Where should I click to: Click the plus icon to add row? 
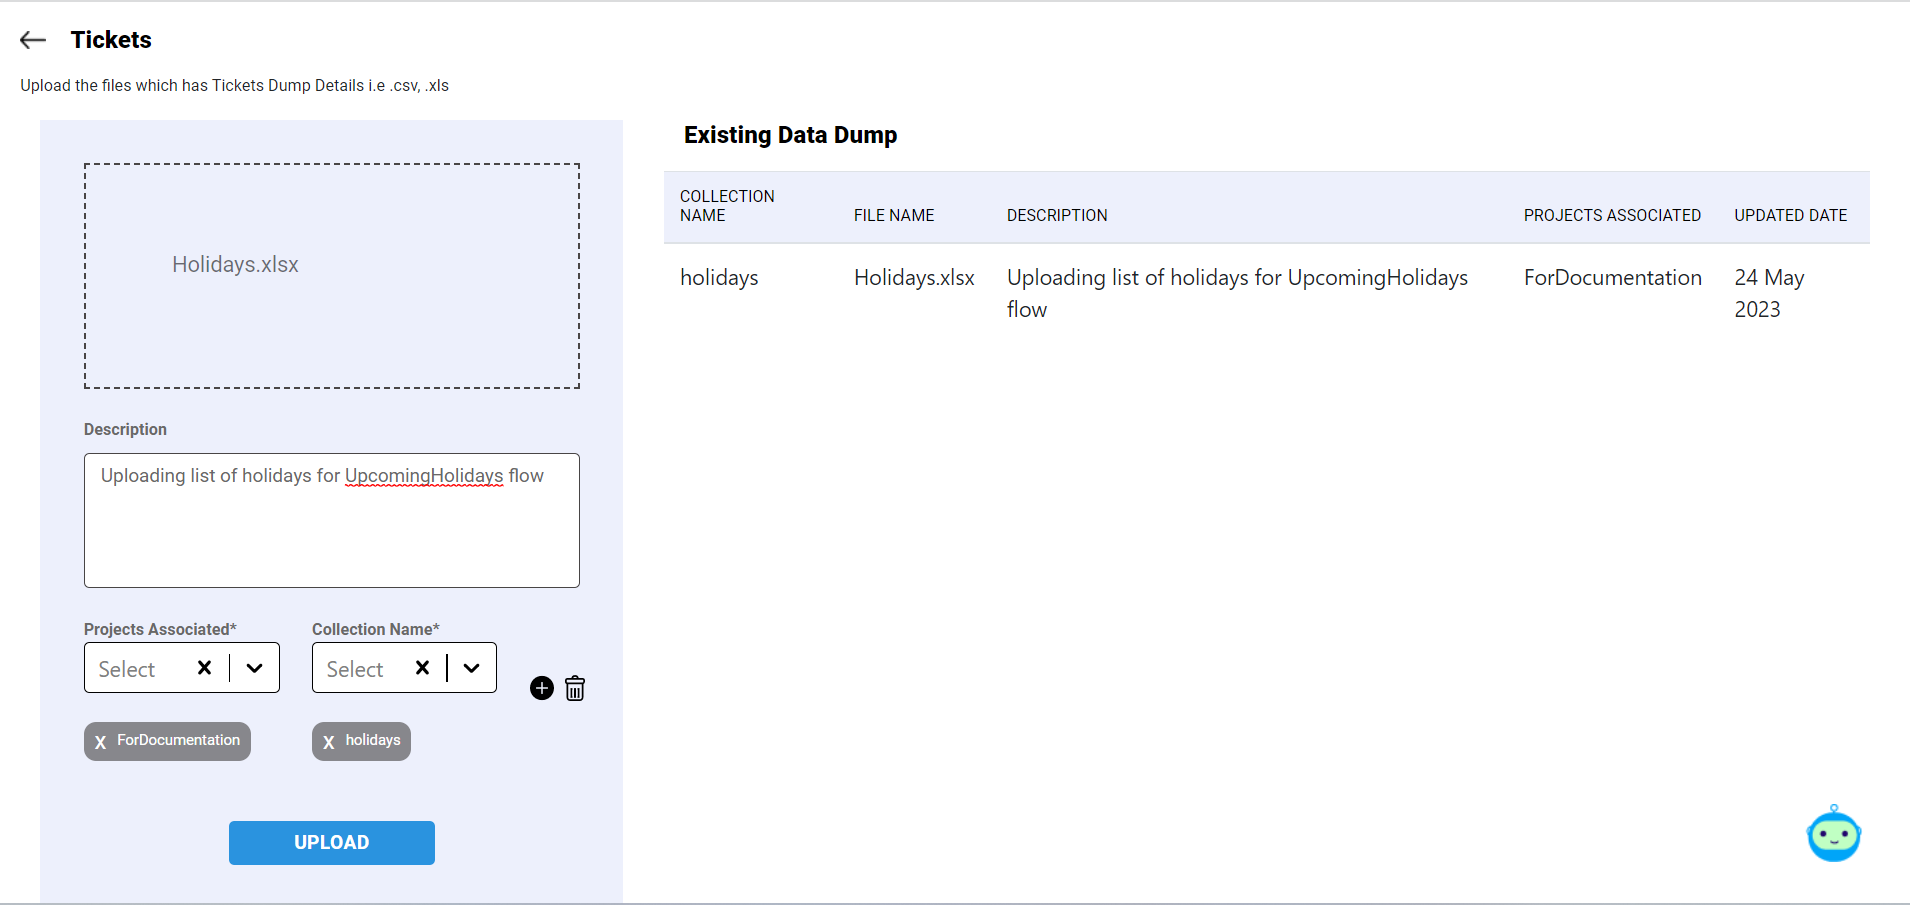(542, 688)
